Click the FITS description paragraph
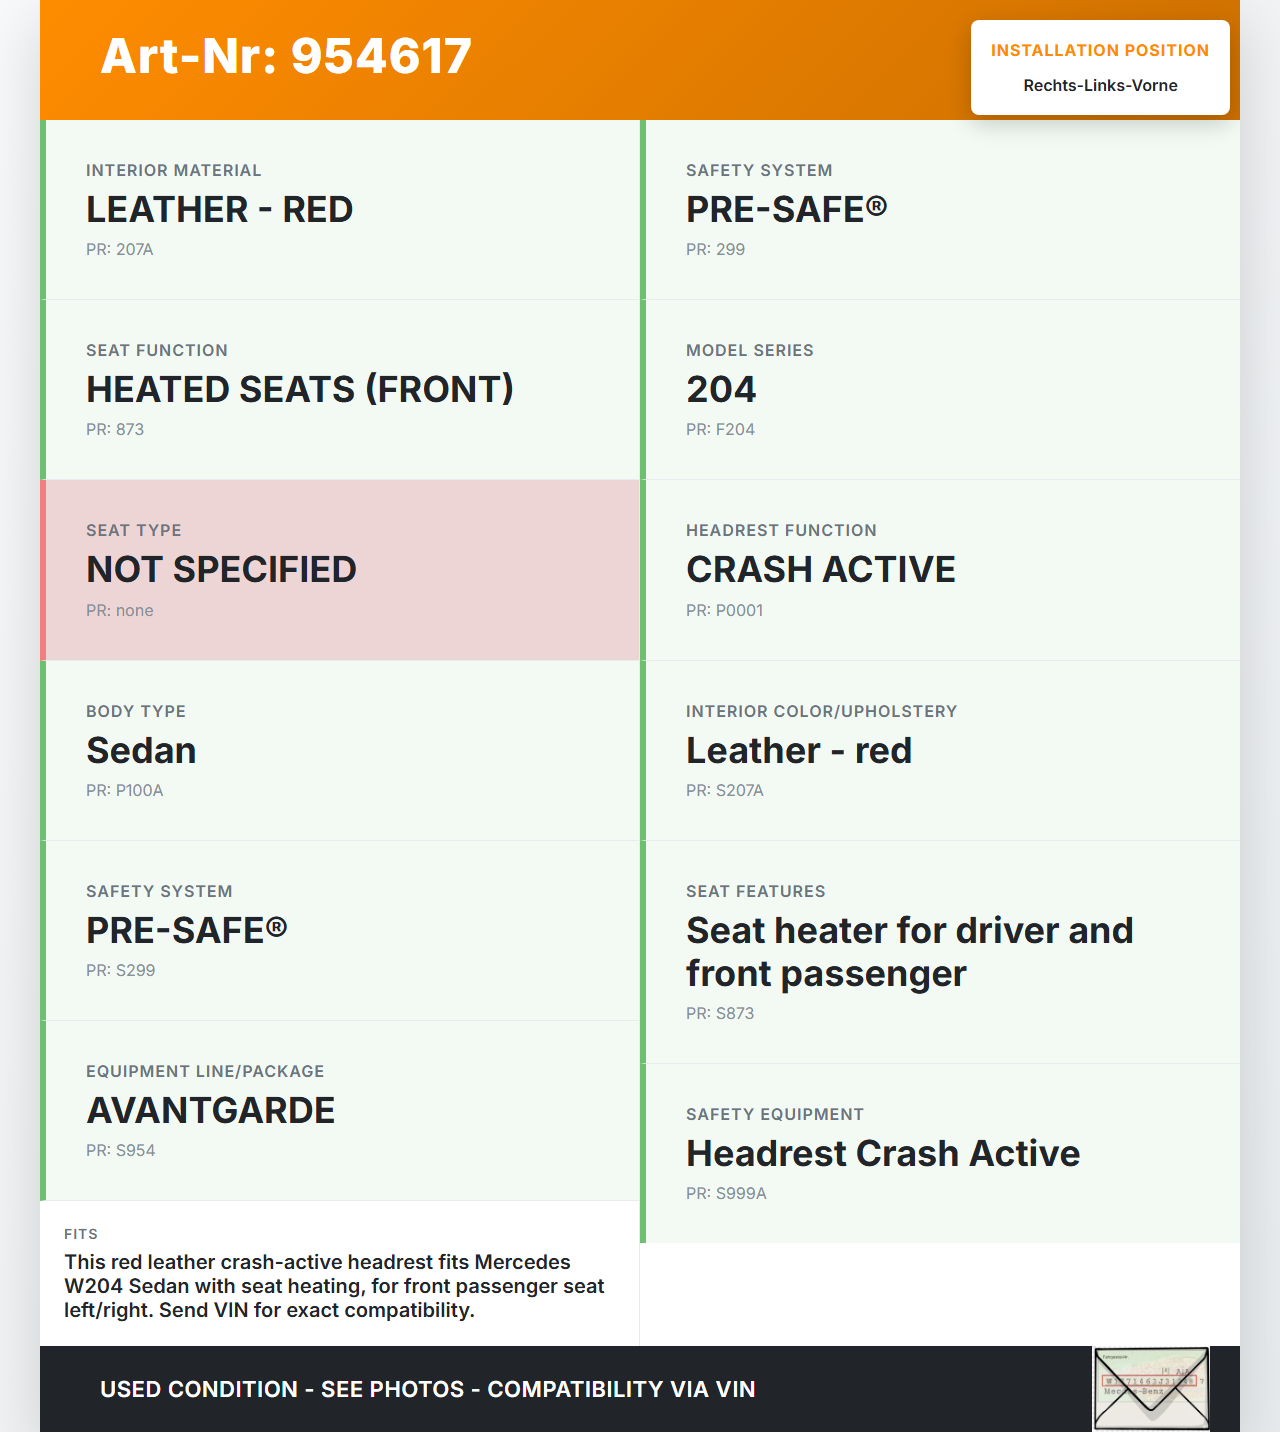 [x=334, y=1286]
